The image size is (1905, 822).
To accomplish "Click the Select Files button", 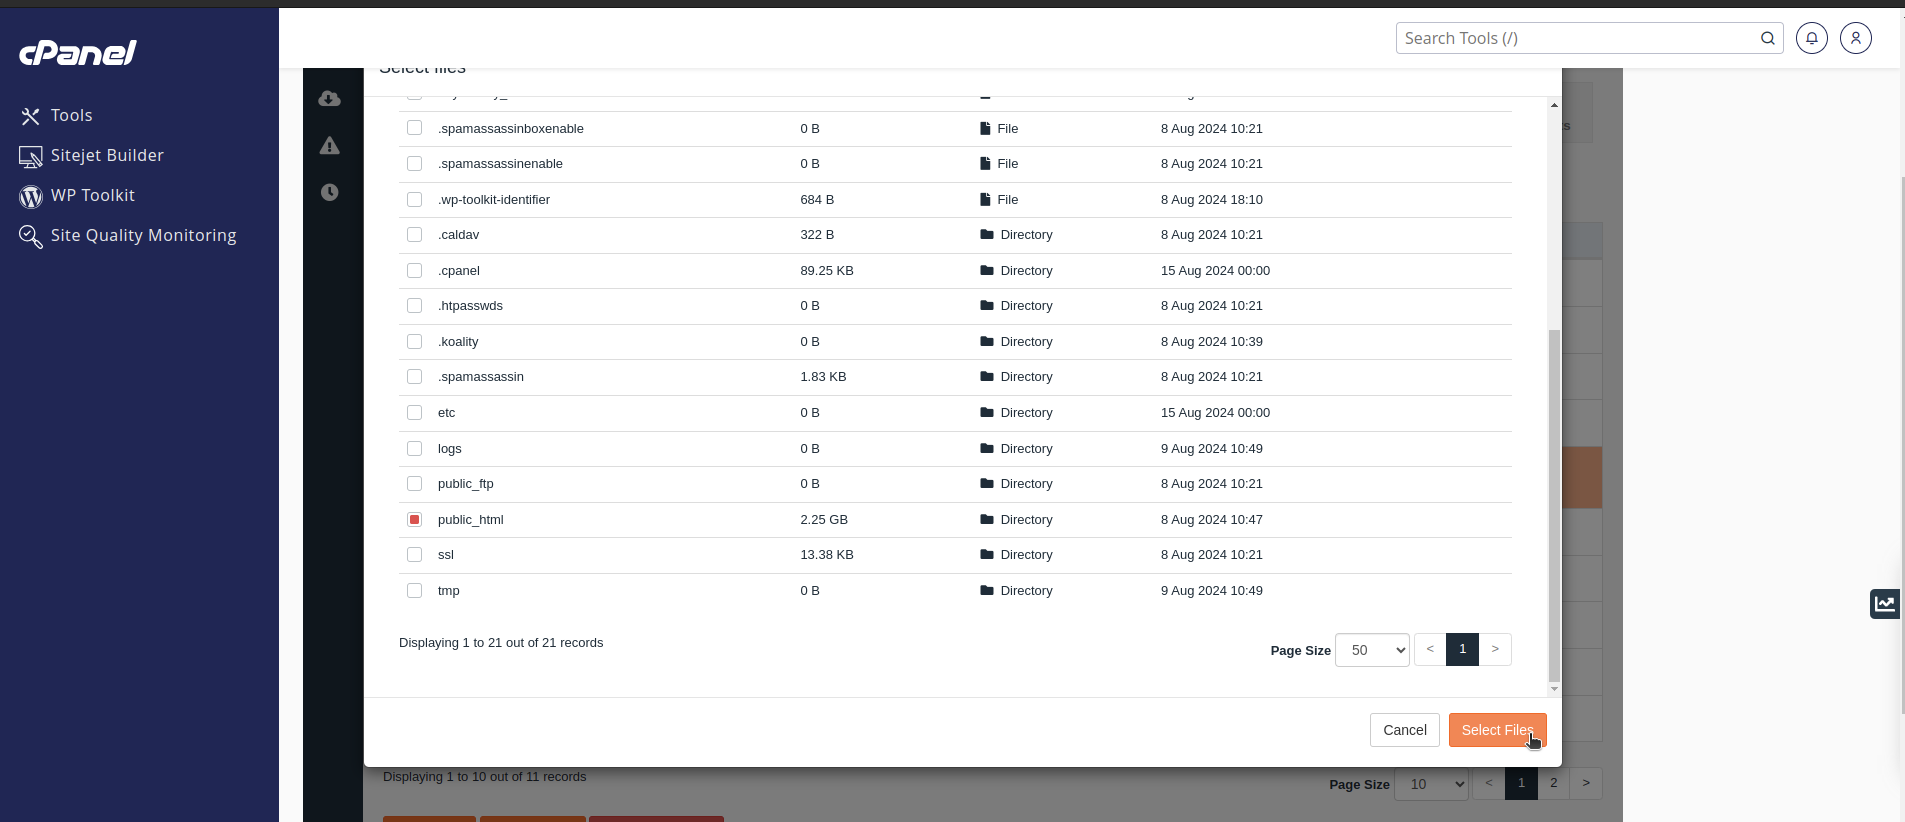I will [x=1498, y=730].
